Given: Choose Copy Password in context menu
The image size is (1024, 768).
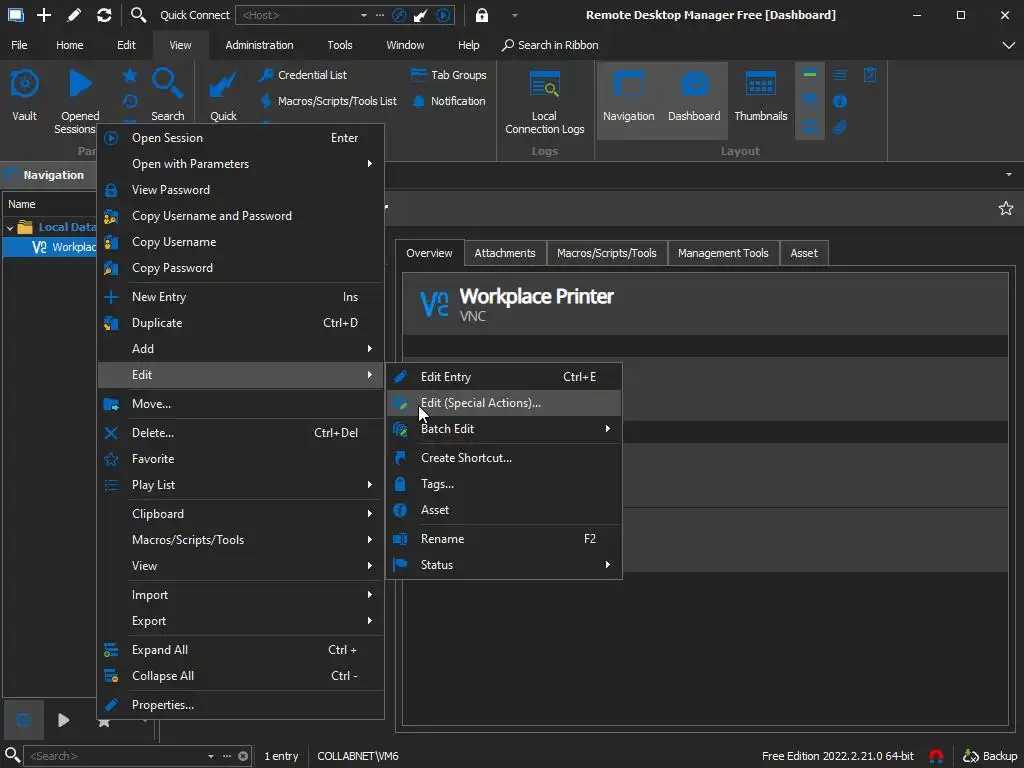Looking at the screenshot, I should pos(240,268).
